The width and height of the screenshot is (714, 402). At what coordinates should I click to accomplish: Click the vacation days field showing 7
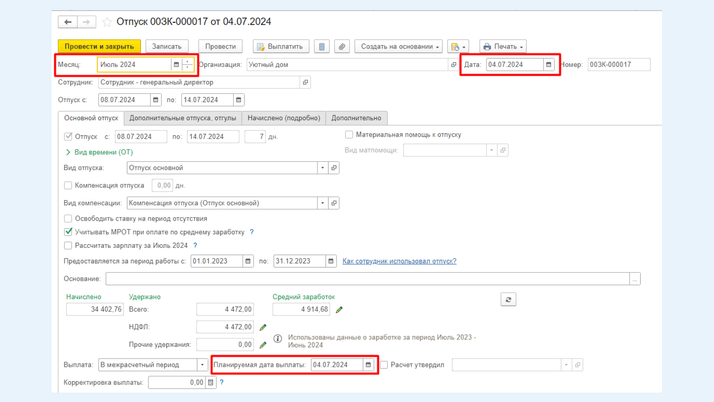click(255, 137)
